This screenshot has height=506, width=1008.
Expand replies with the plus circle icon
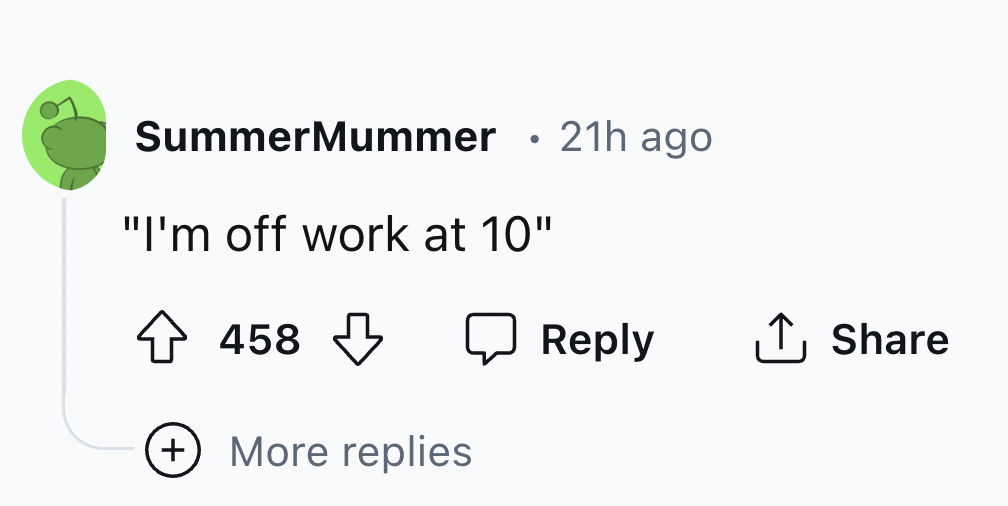click(174, 452)
